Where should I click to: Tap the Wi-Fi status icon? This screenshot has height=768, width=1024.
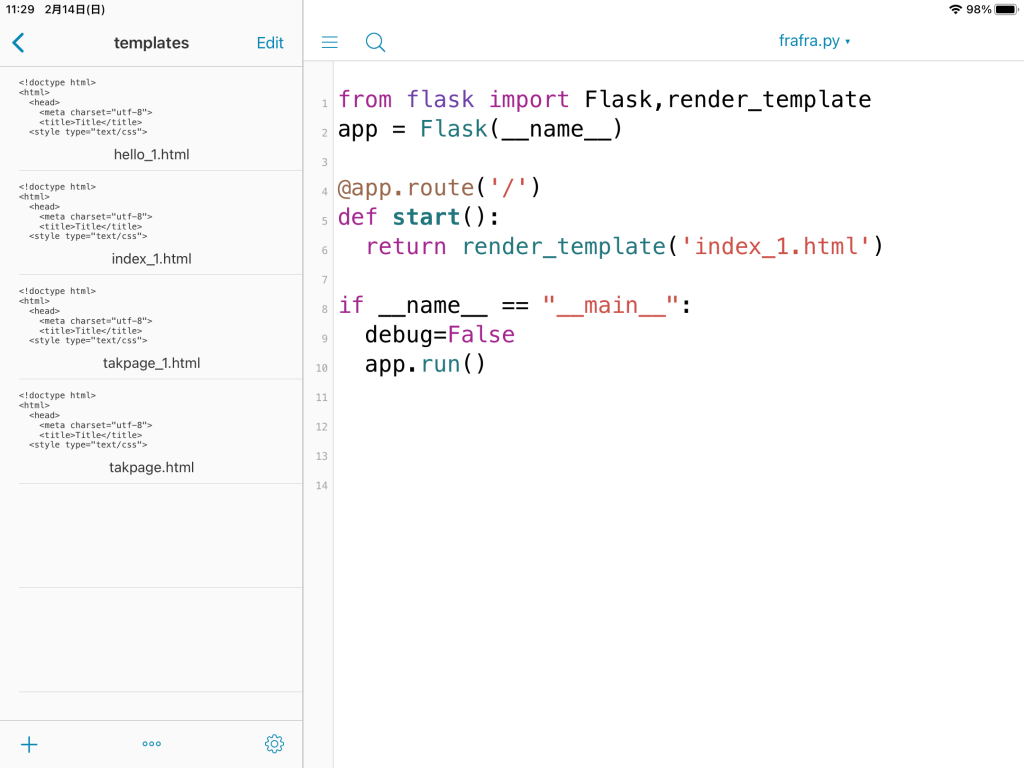click(x=955, y=9)
